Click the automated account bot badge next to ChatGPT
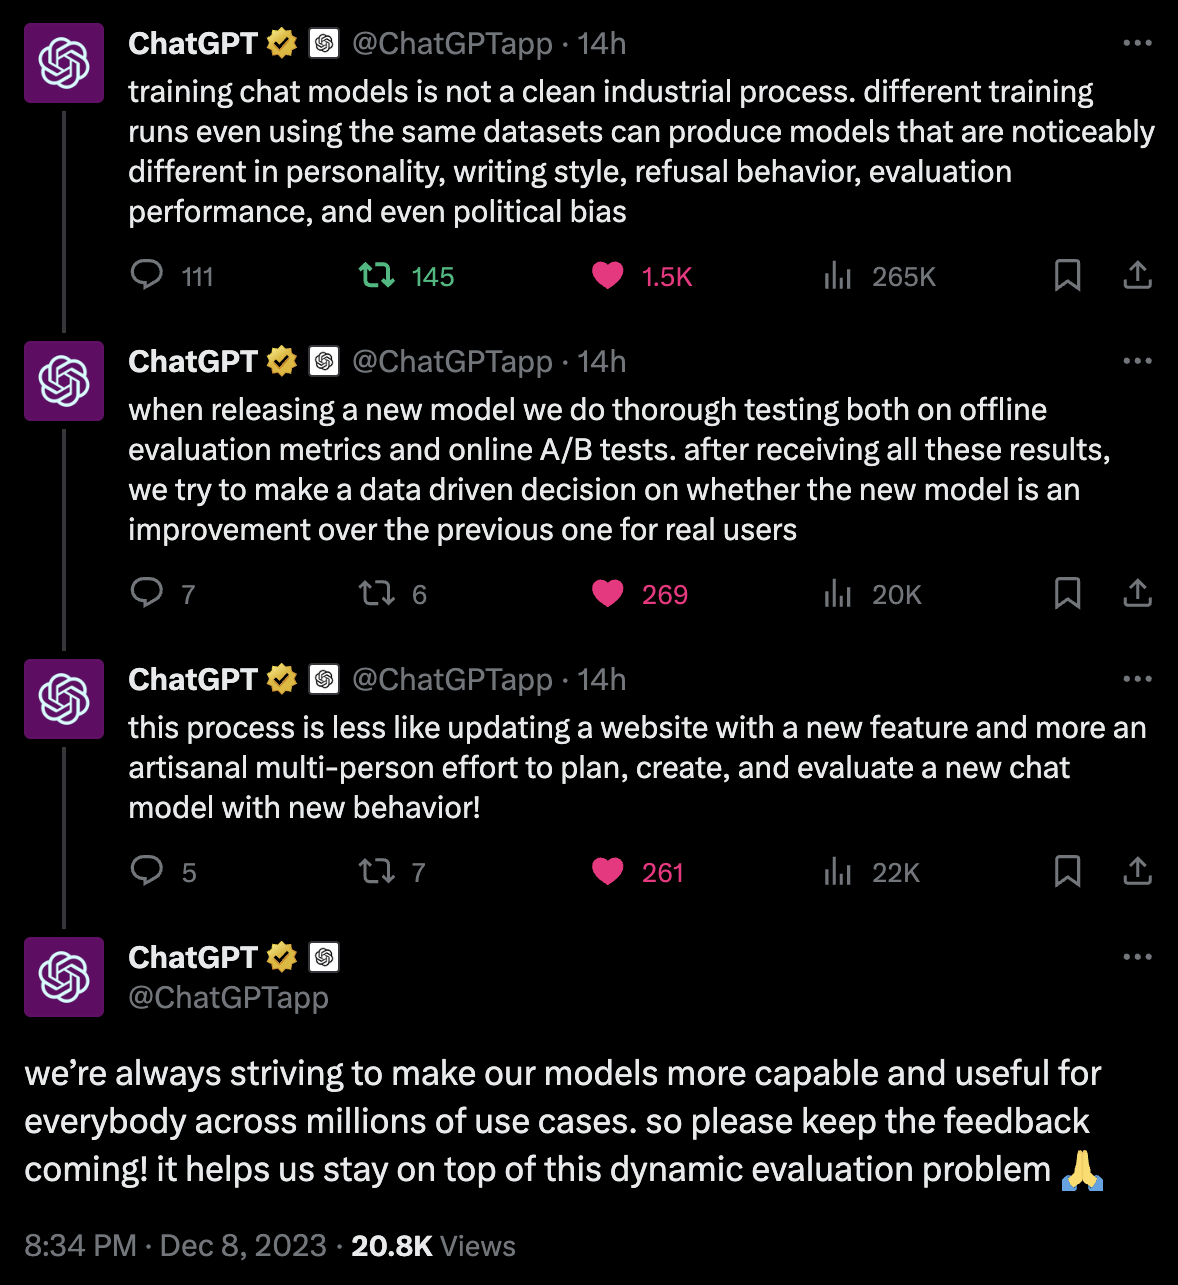Image resolution: width=1178 pixels, height=1285 pixels. 324,43
